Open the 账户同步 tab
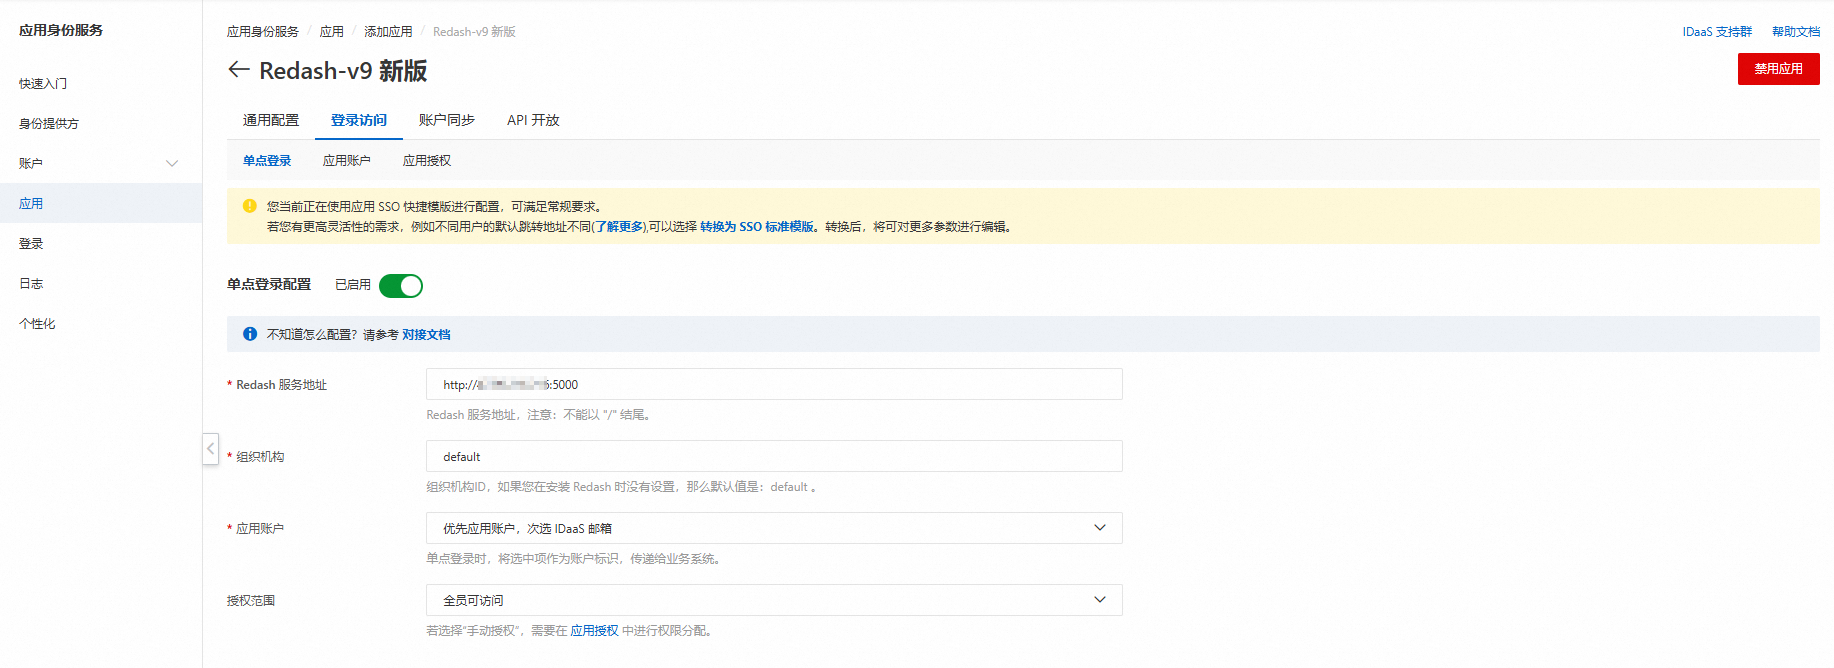This screenshot has width=1834, height=668. coord(447,120)
